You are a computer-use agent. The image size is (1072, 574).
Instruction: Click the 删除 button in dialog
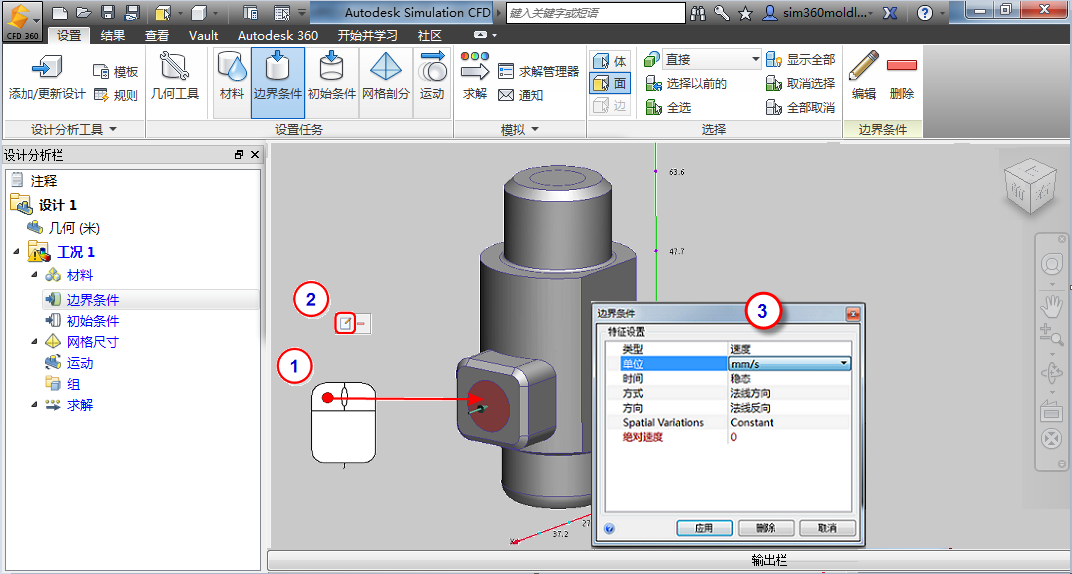766,528
